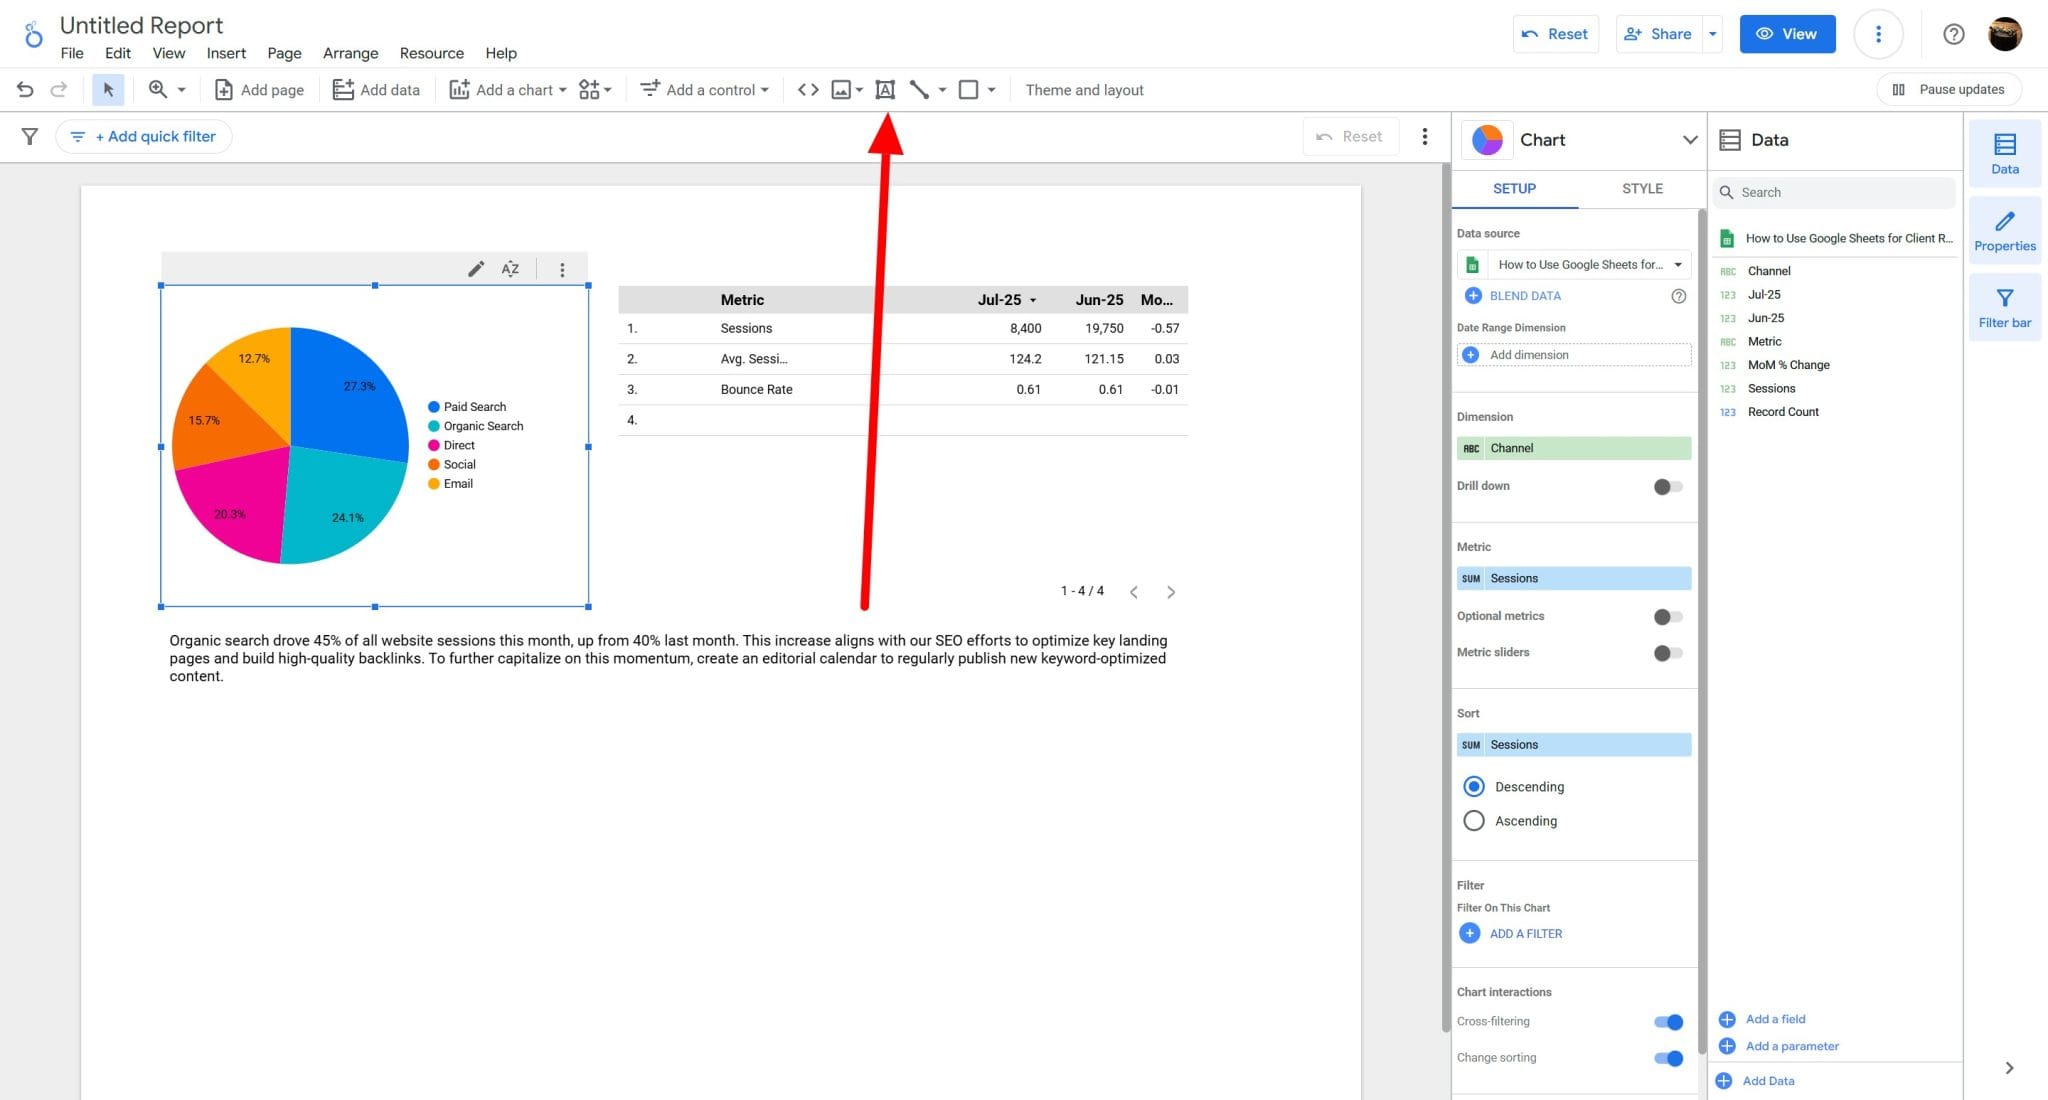
Task: Select the line drawing tool
Action: pyautogui.click(x=919, y=89)
